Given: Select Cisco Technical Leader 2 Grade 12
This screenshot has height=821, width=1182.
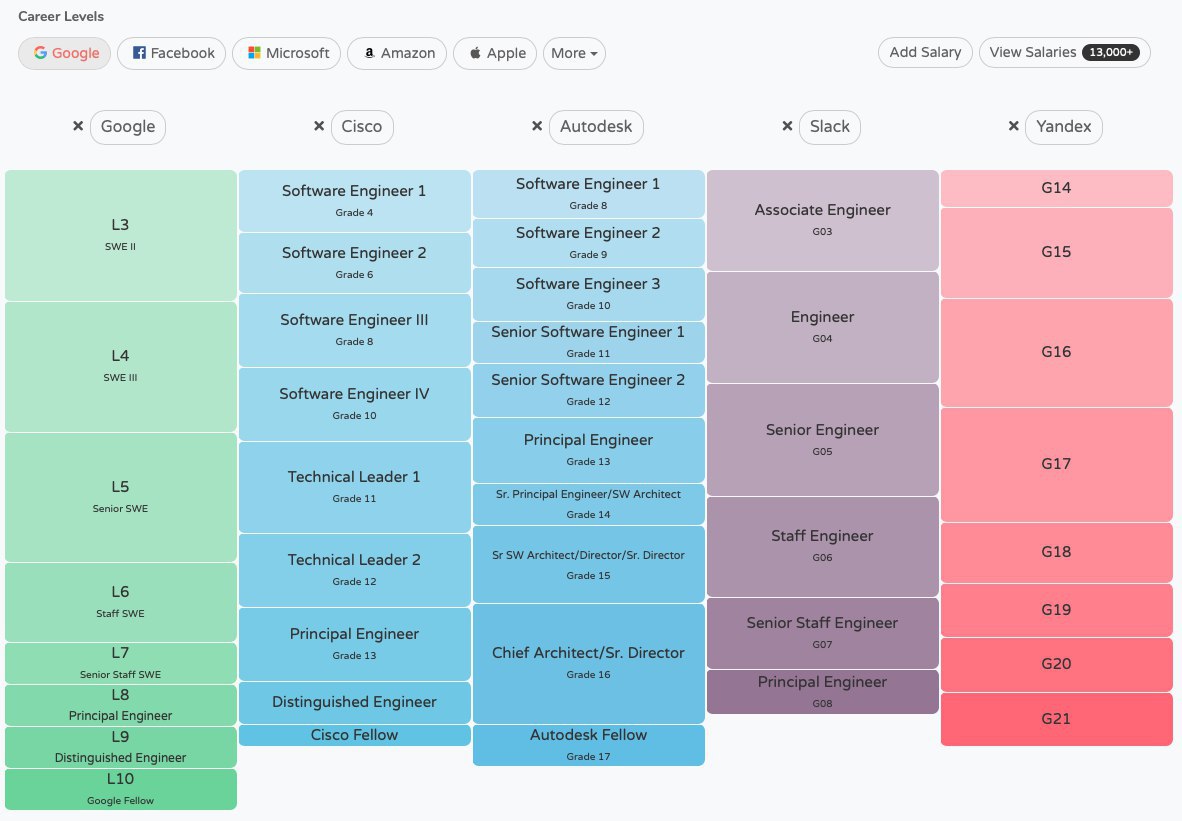Looking at the screenshot, I should coord(354,571).
